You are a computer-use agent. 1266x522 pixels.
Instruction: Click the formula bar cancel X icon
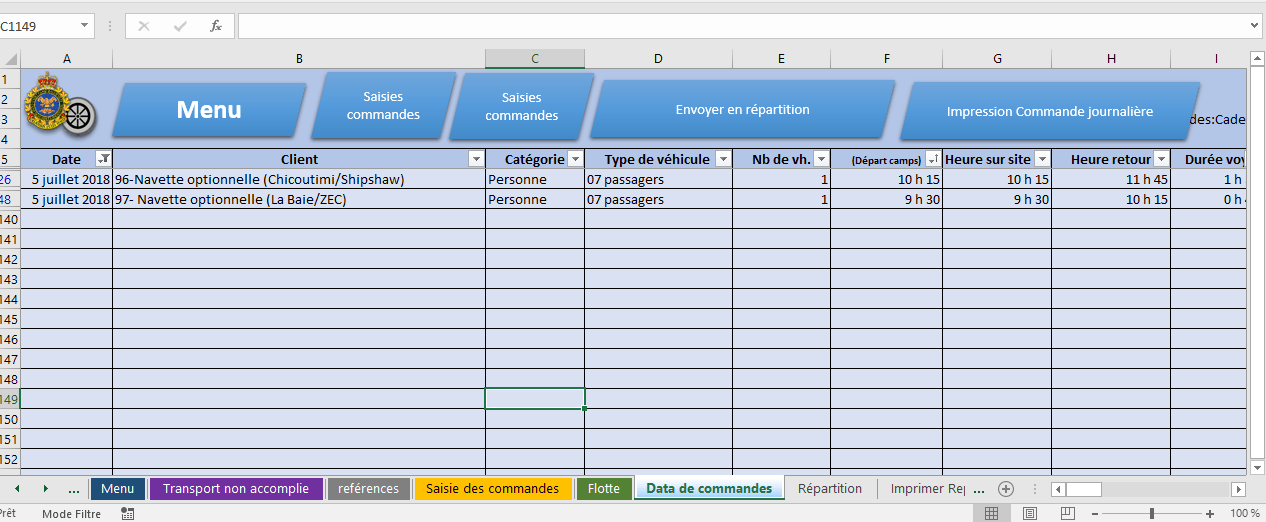pyautogui.click(x=144, y=26)
